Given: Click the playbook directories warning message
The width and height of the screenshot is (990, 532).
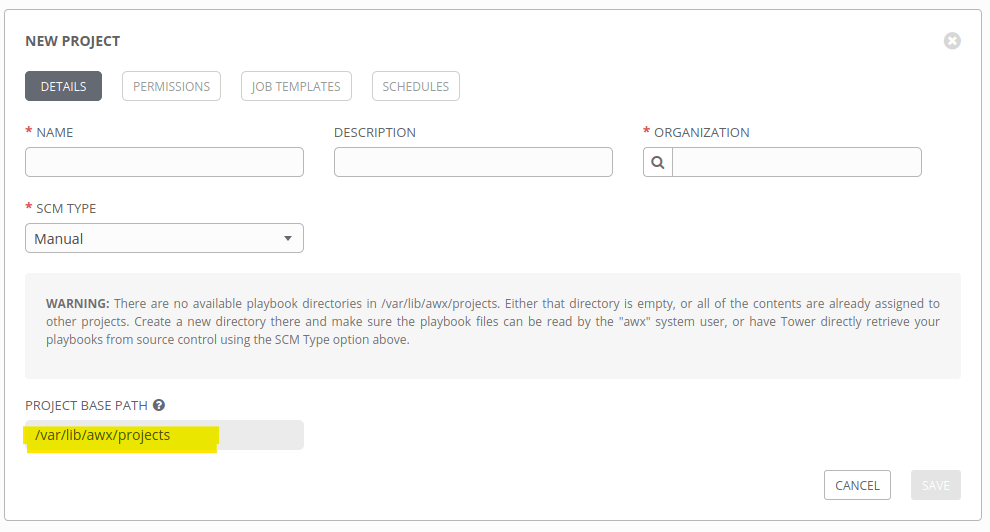Looking at the screenshot, I should click(x=492, y=321).
